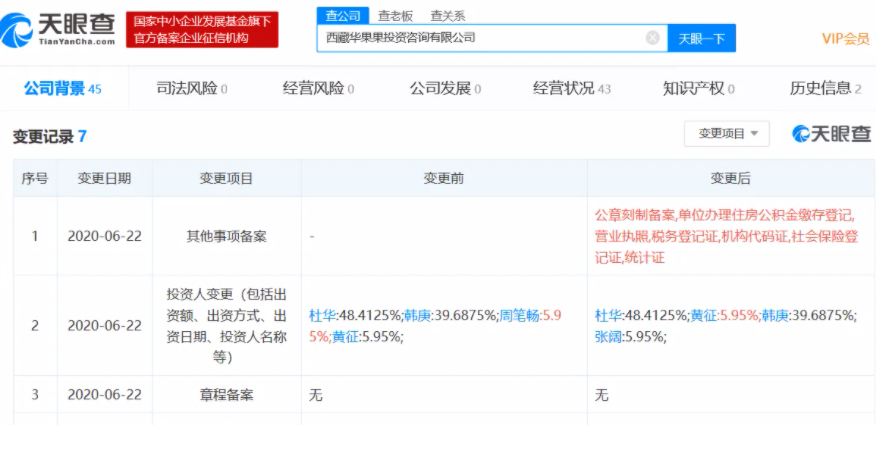This screenshot has height=463, width=876.
Task: Switch to the 司法风险 tab
Action: (x=192, y=88)
